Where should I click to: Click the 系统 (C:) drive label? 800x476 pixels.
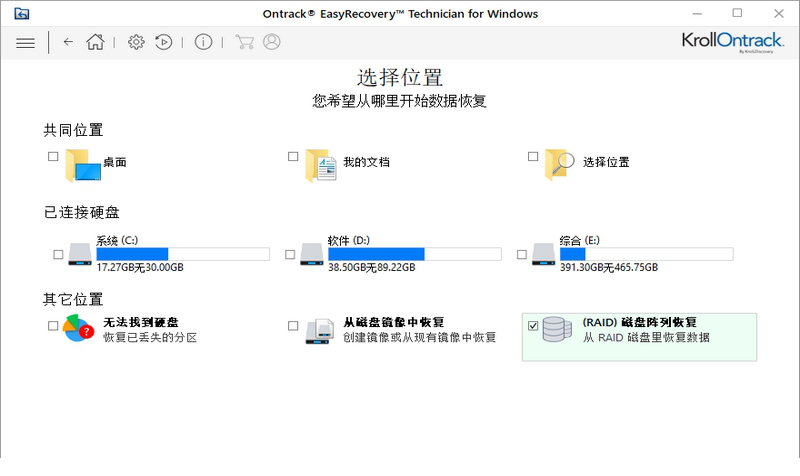[x=117, y=240]
